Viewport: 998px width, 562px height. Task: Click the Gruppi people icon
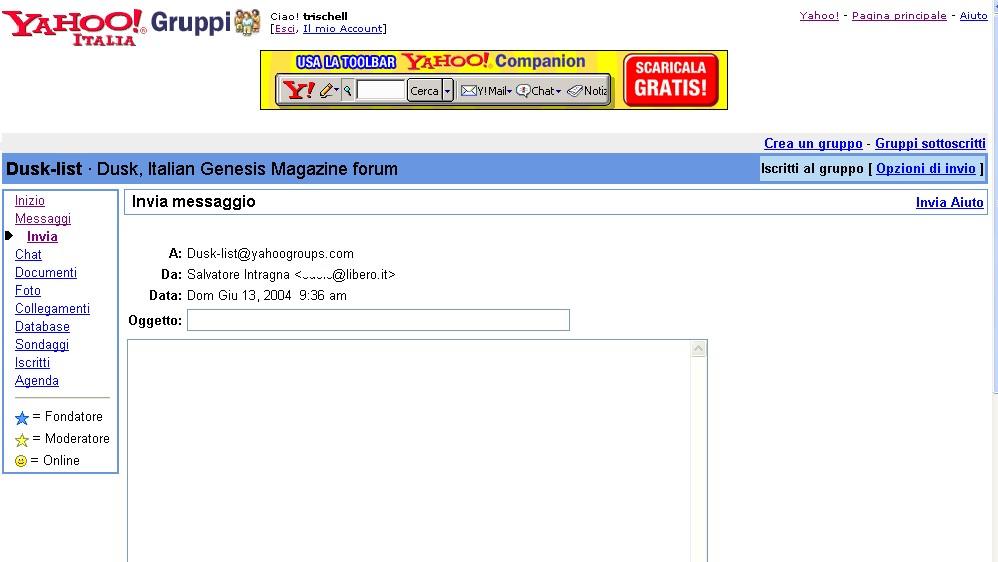[248, 22]
